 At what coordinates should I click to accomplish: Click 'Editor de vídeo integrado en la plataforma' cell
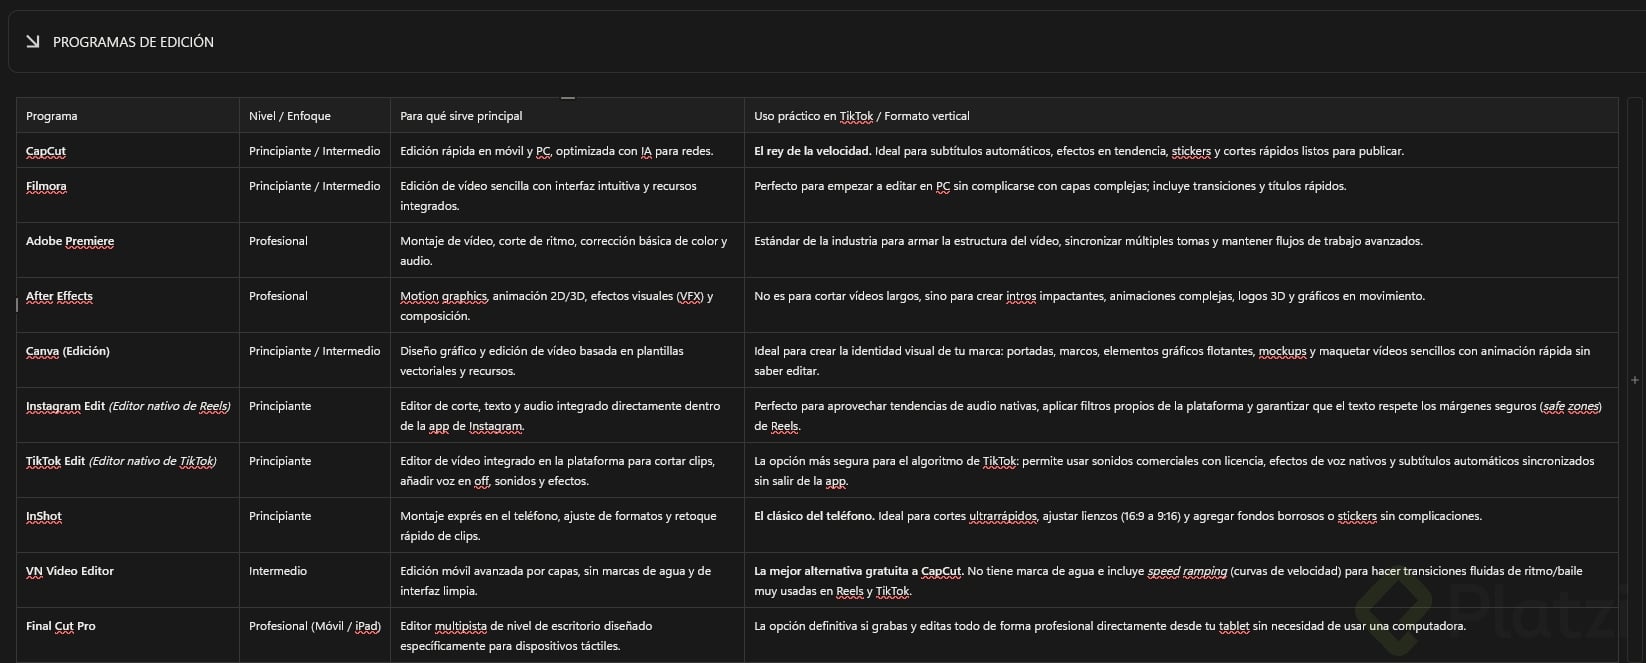[x=567, y=470]
